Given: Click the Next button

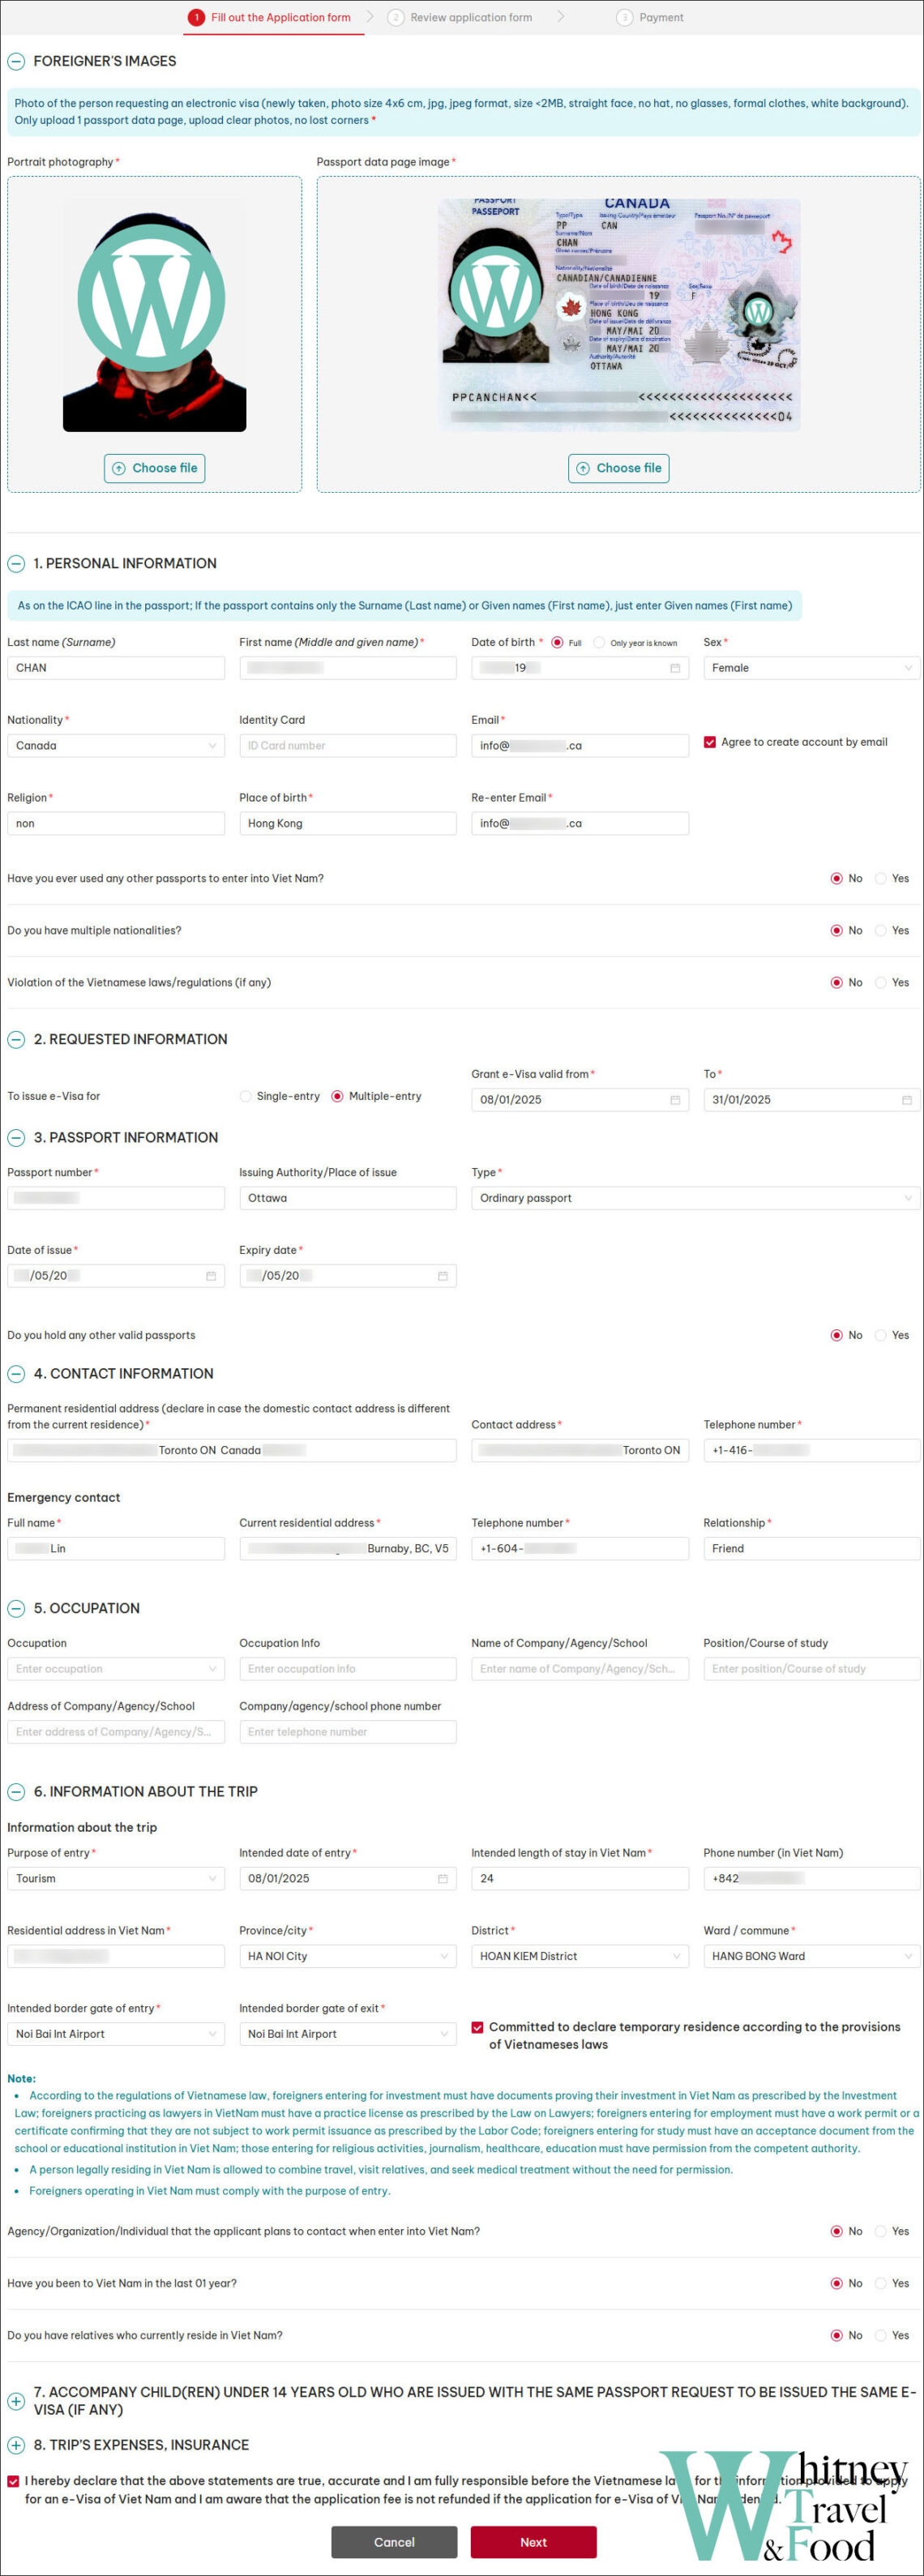Looking at the screenshot, I should (534, 2543).
